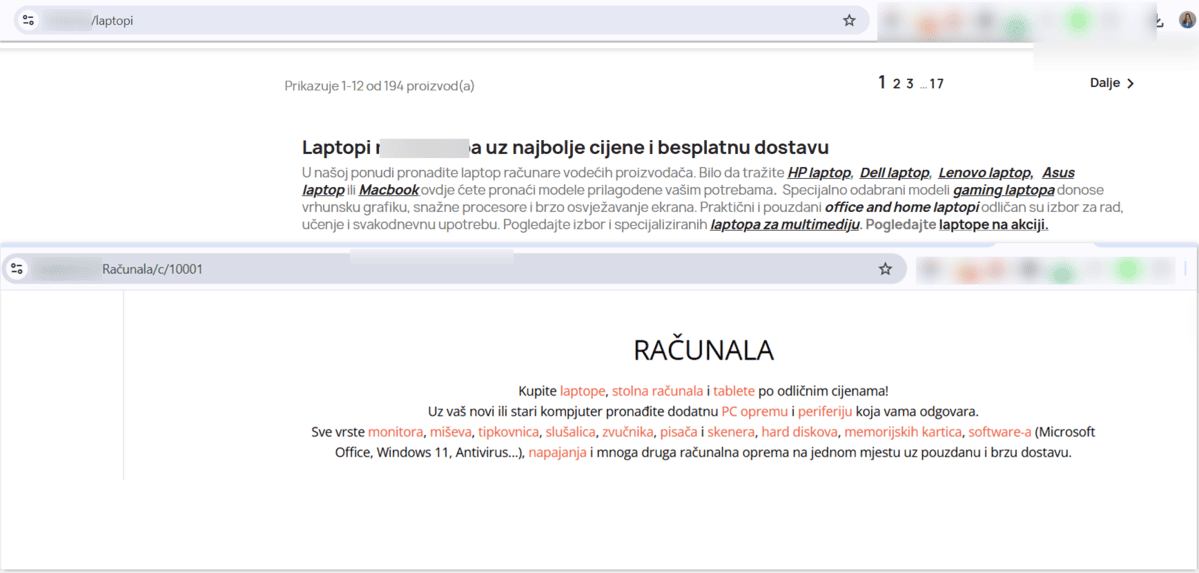Open the laptope na akciji link
1199x573 pixels.
[994, 225]
